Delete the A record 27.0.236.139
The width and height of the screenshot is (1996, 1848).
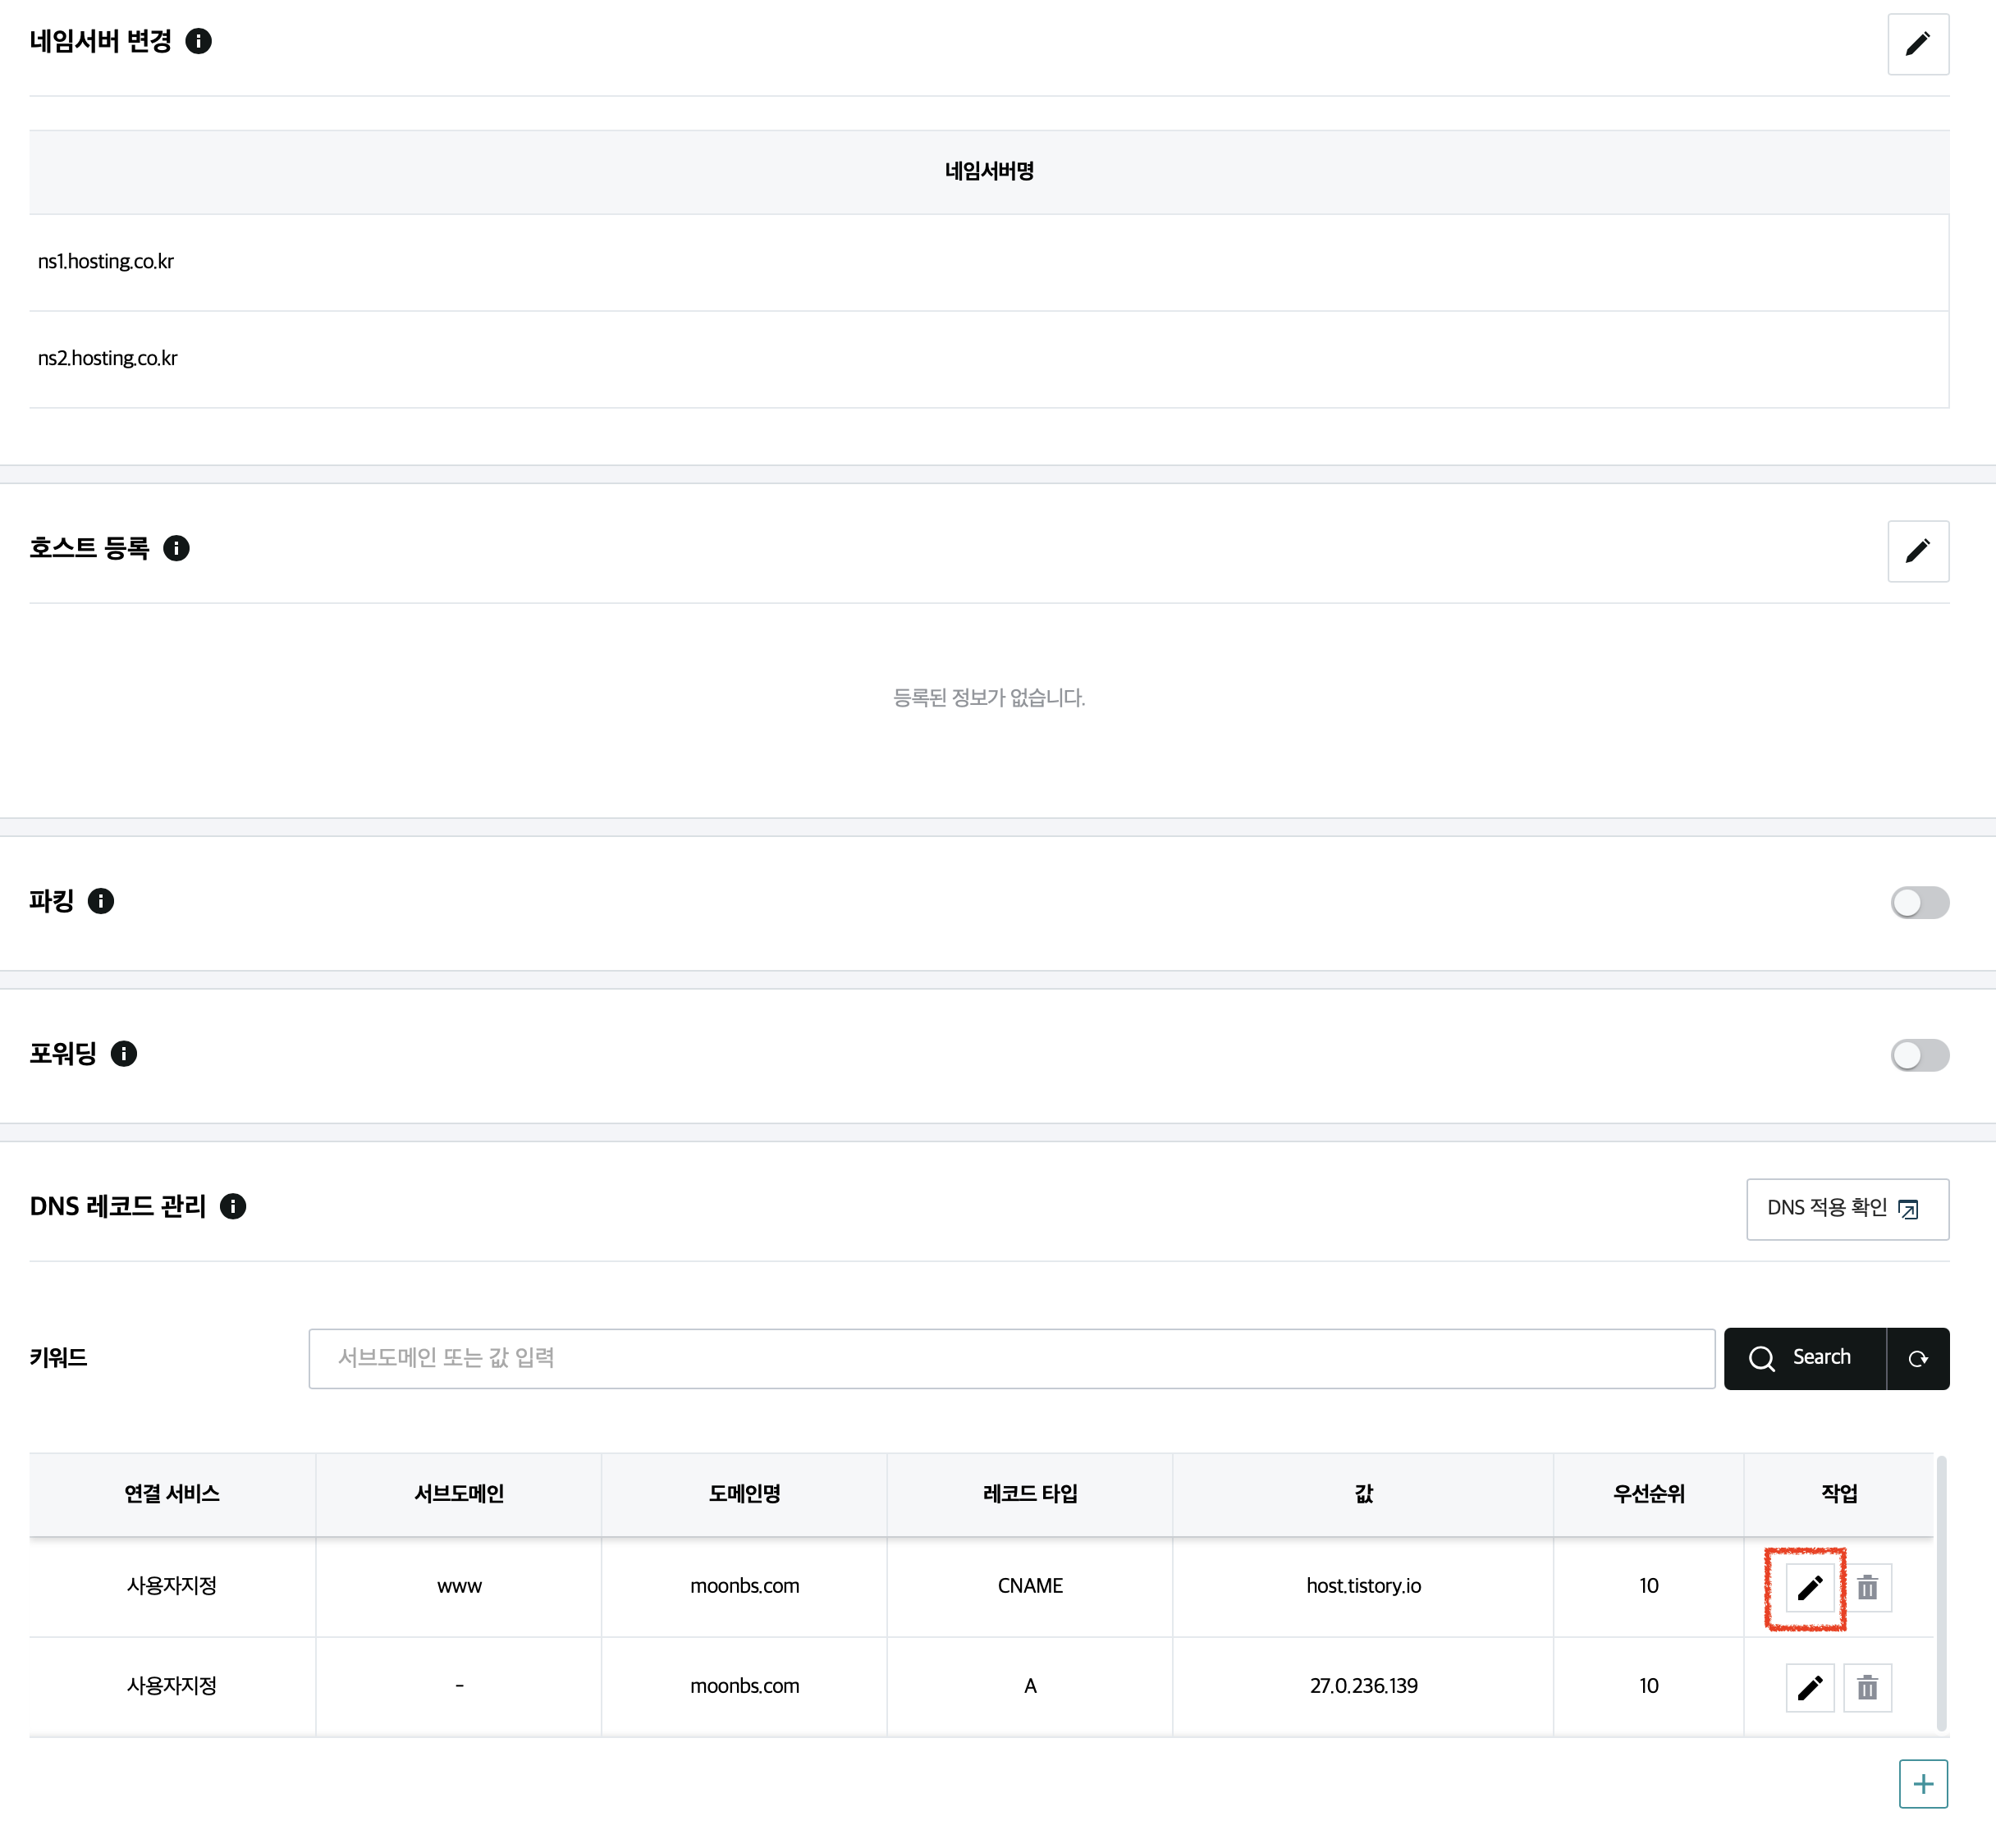point(1867,1688)
